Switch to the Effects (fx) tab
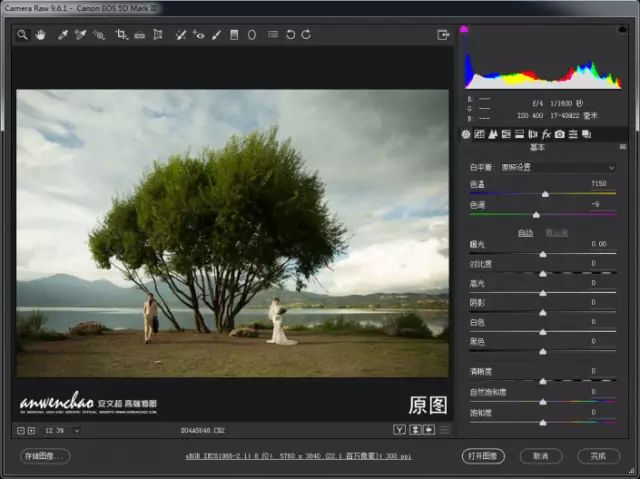 click(x=546, y=134)
